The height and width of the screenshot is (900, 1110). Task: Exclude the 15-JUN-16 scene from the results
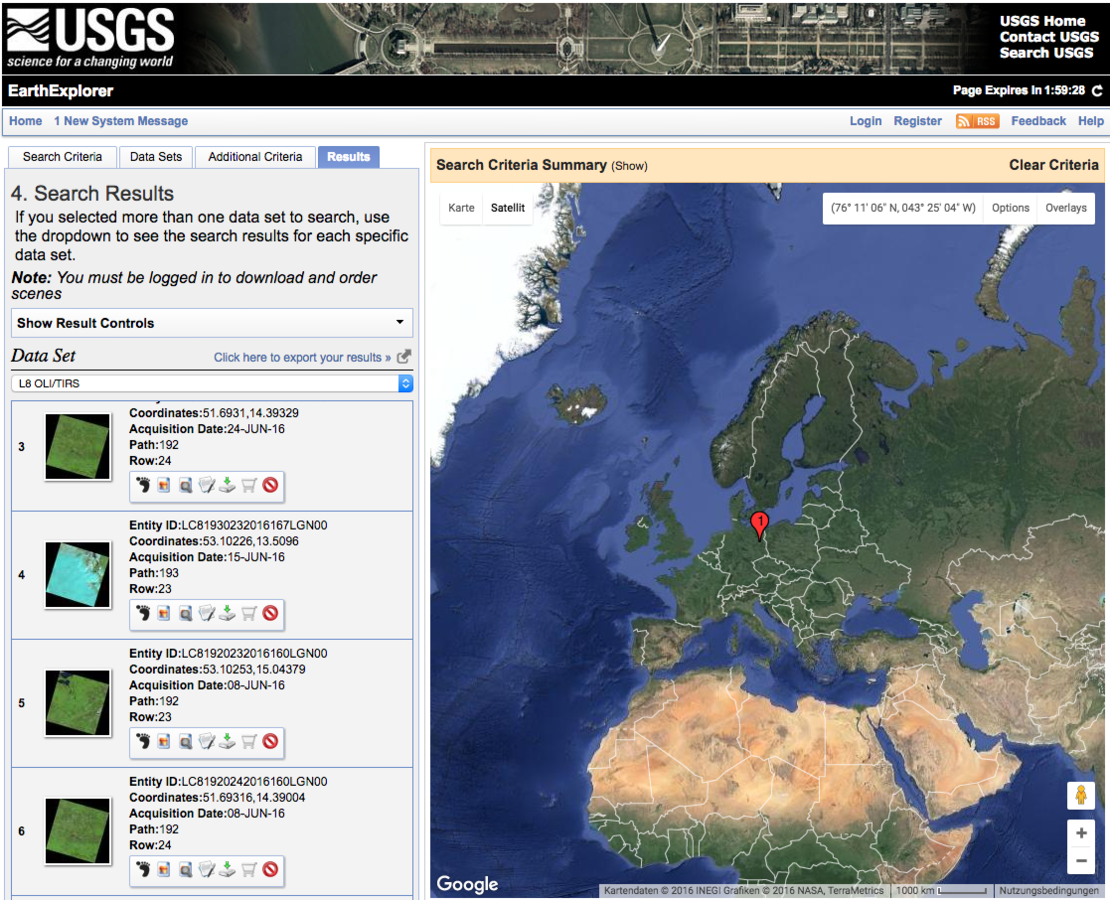[270, 613]
